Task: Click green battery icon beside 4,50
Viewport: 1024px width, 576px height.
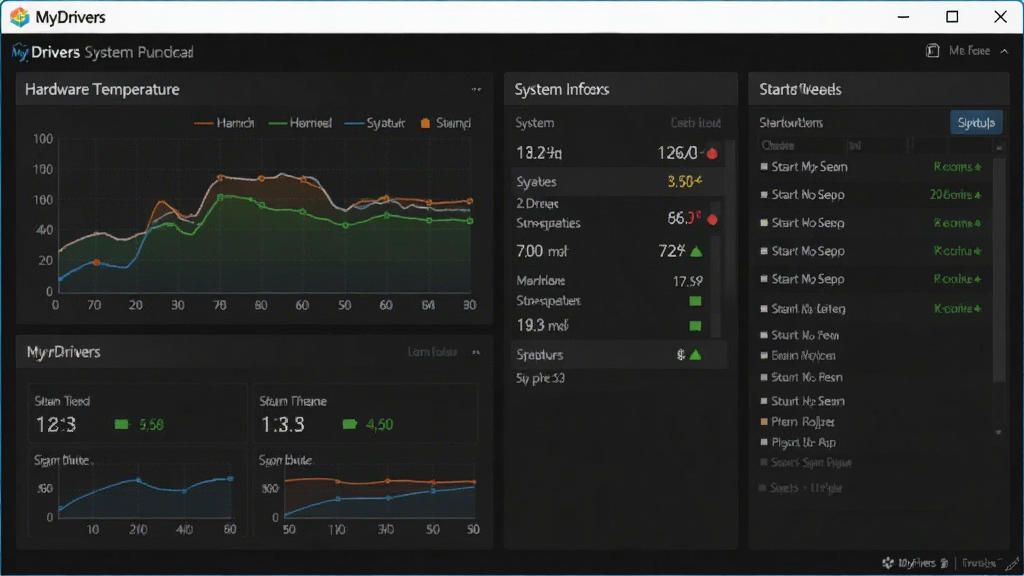Action: [x=349, y=424]
